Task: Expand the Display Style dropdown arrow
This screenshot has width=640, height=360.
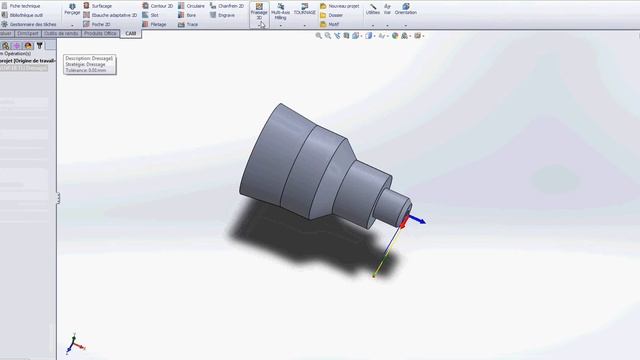Action: [374, 36]
